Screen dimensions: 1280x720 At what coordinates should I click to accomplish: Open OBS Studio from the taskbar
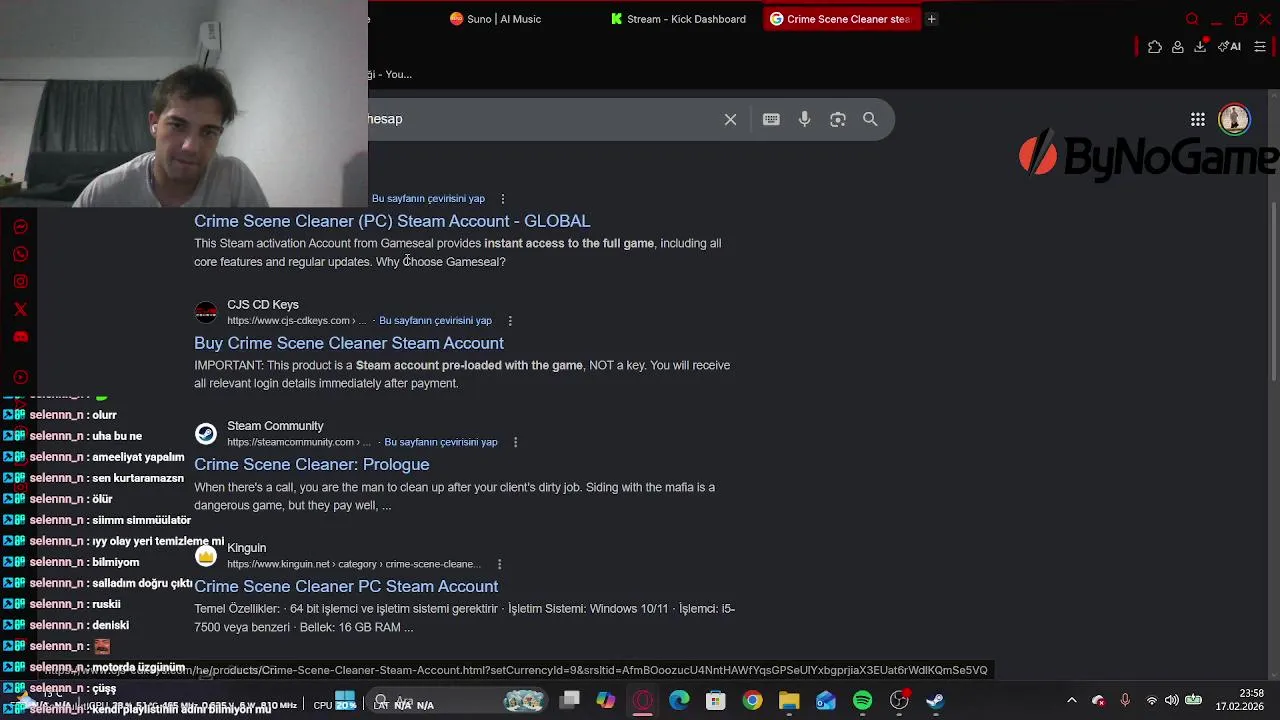pos(899,700)
